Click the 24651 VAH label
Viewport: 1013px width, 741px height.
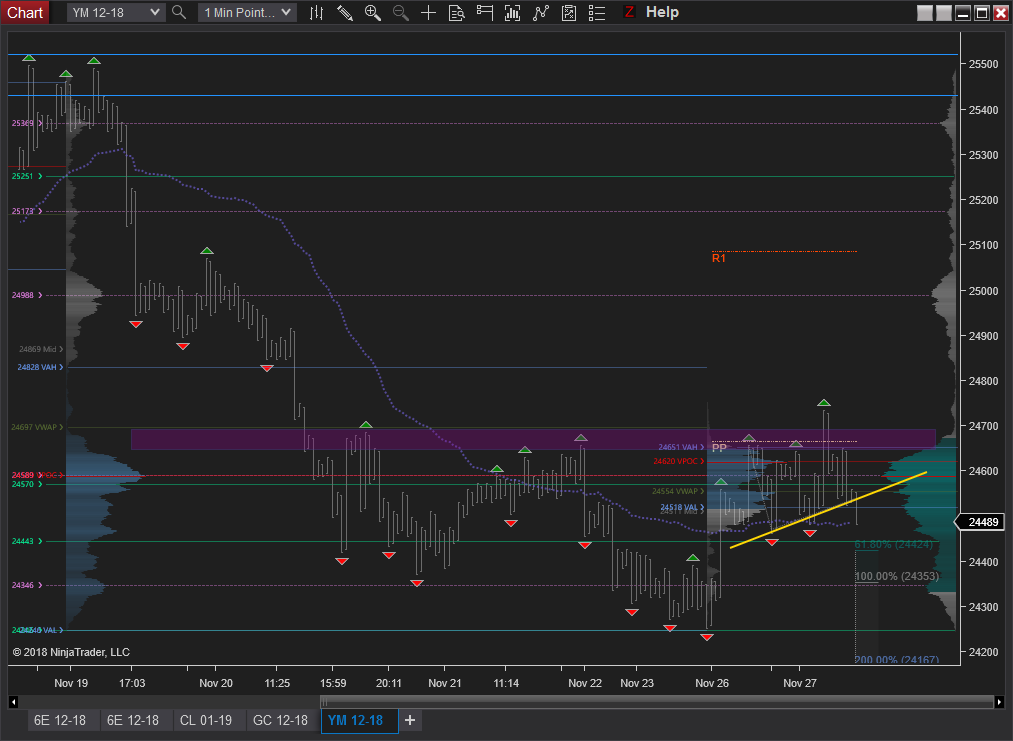(681, 447)
